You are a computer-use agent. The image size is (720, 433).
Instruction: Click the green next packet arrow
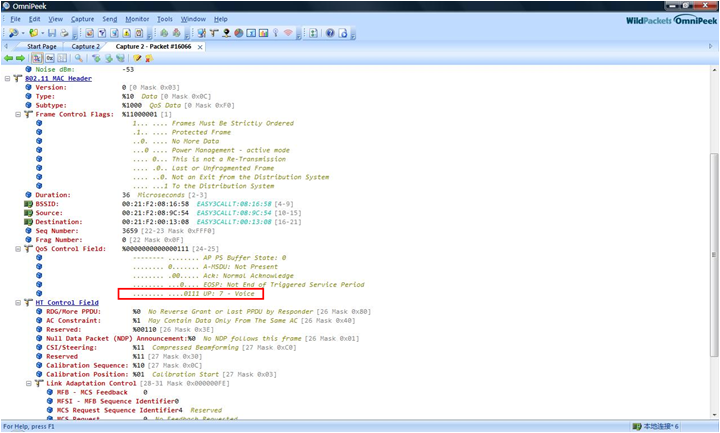tap(20, 58)
